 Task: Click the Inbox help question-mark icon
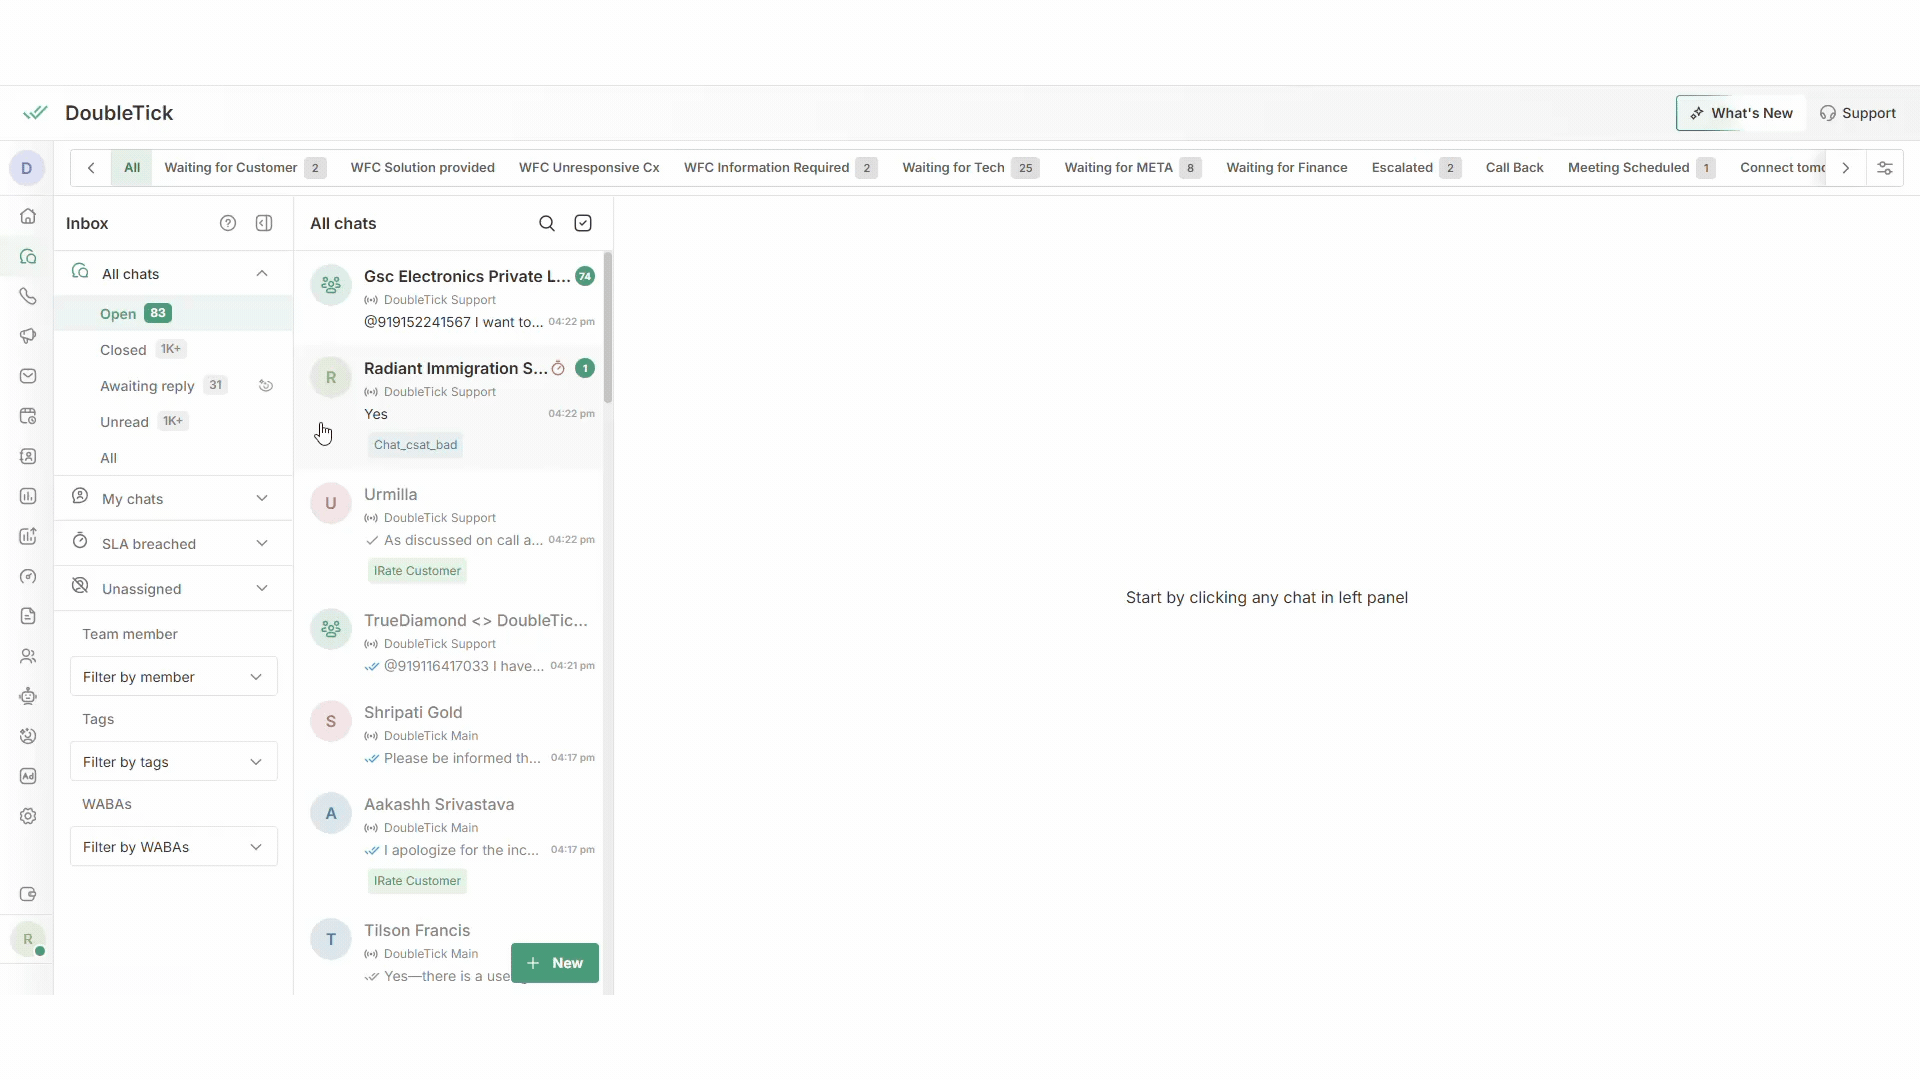(228, 223)
